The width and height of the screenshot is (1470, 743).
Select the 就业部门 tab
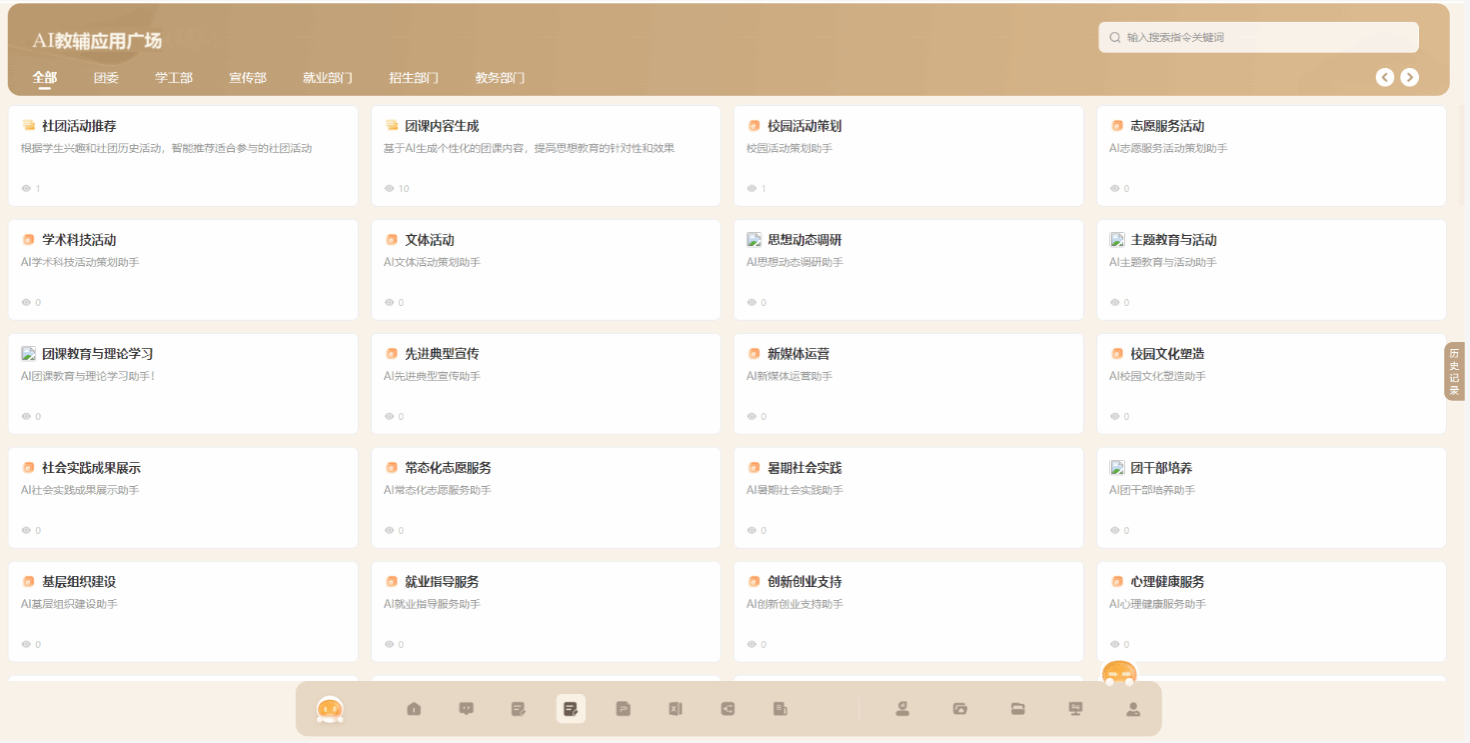[x=327, y=78]
